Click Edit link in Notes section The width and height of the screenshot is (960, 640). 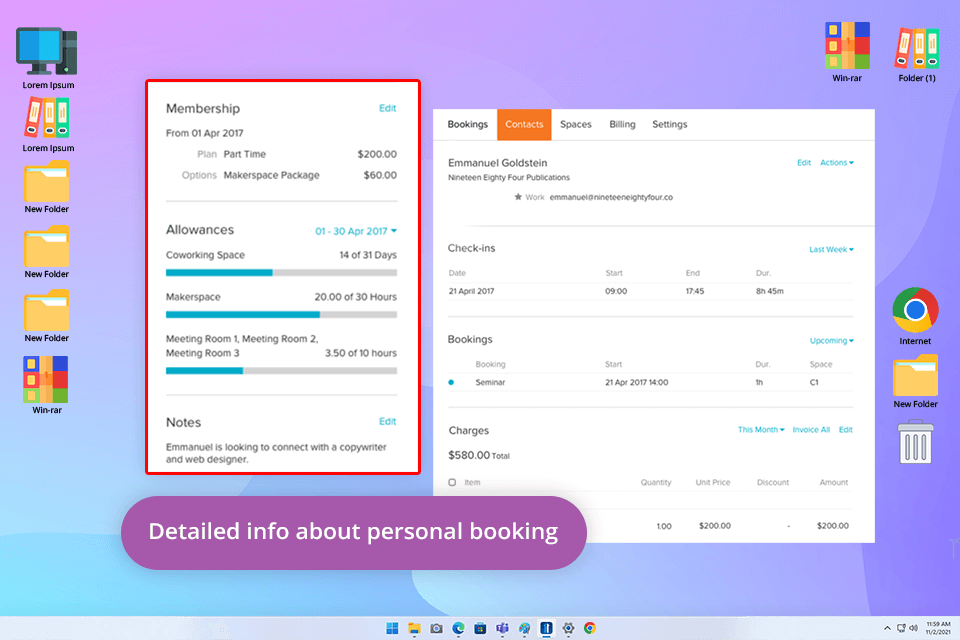click(388, 421)
